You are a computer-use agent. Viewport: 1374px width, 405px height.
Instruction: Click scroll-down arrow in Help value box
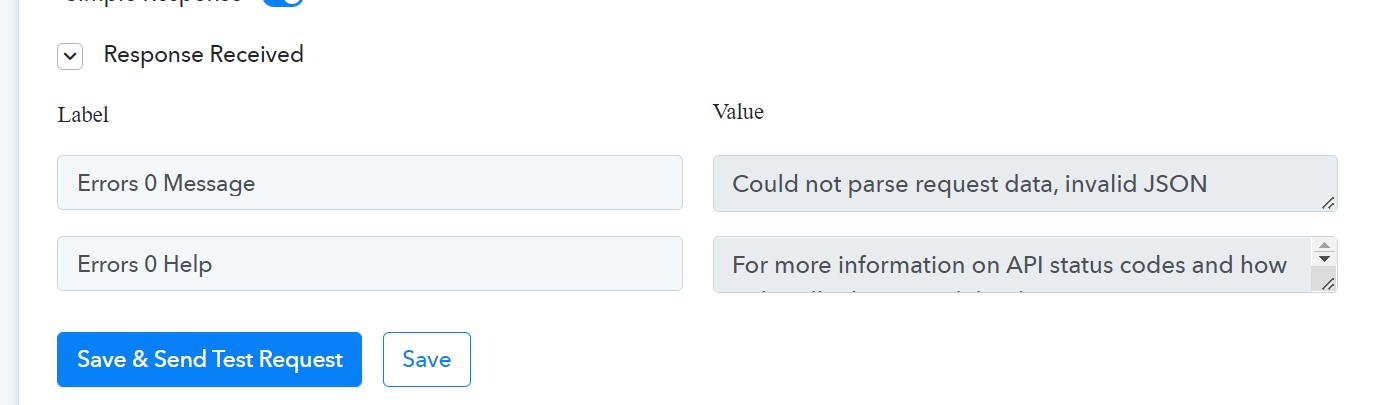pos(1325,258)
